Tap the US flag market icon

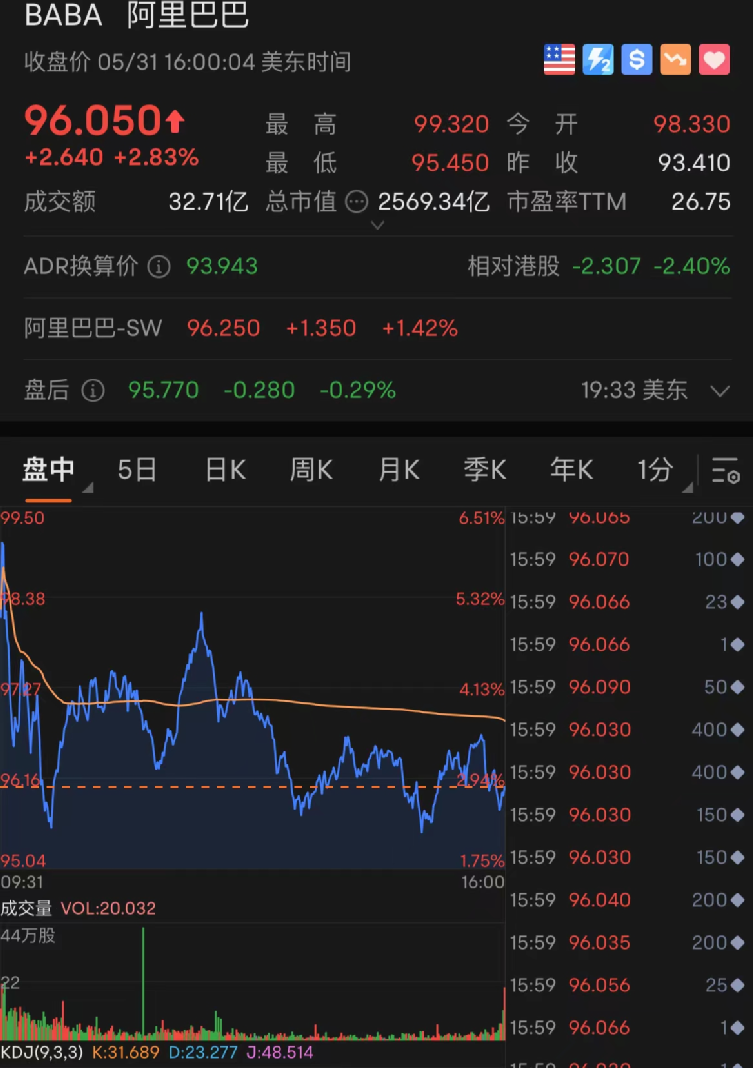(559, 60)
